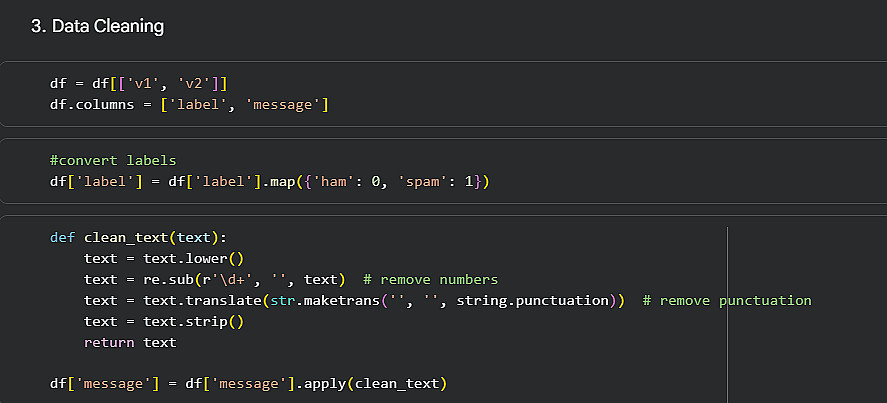Click the "#convert labels" comment
This screenshot has width=887, height=403.
(x=113, y=160)
